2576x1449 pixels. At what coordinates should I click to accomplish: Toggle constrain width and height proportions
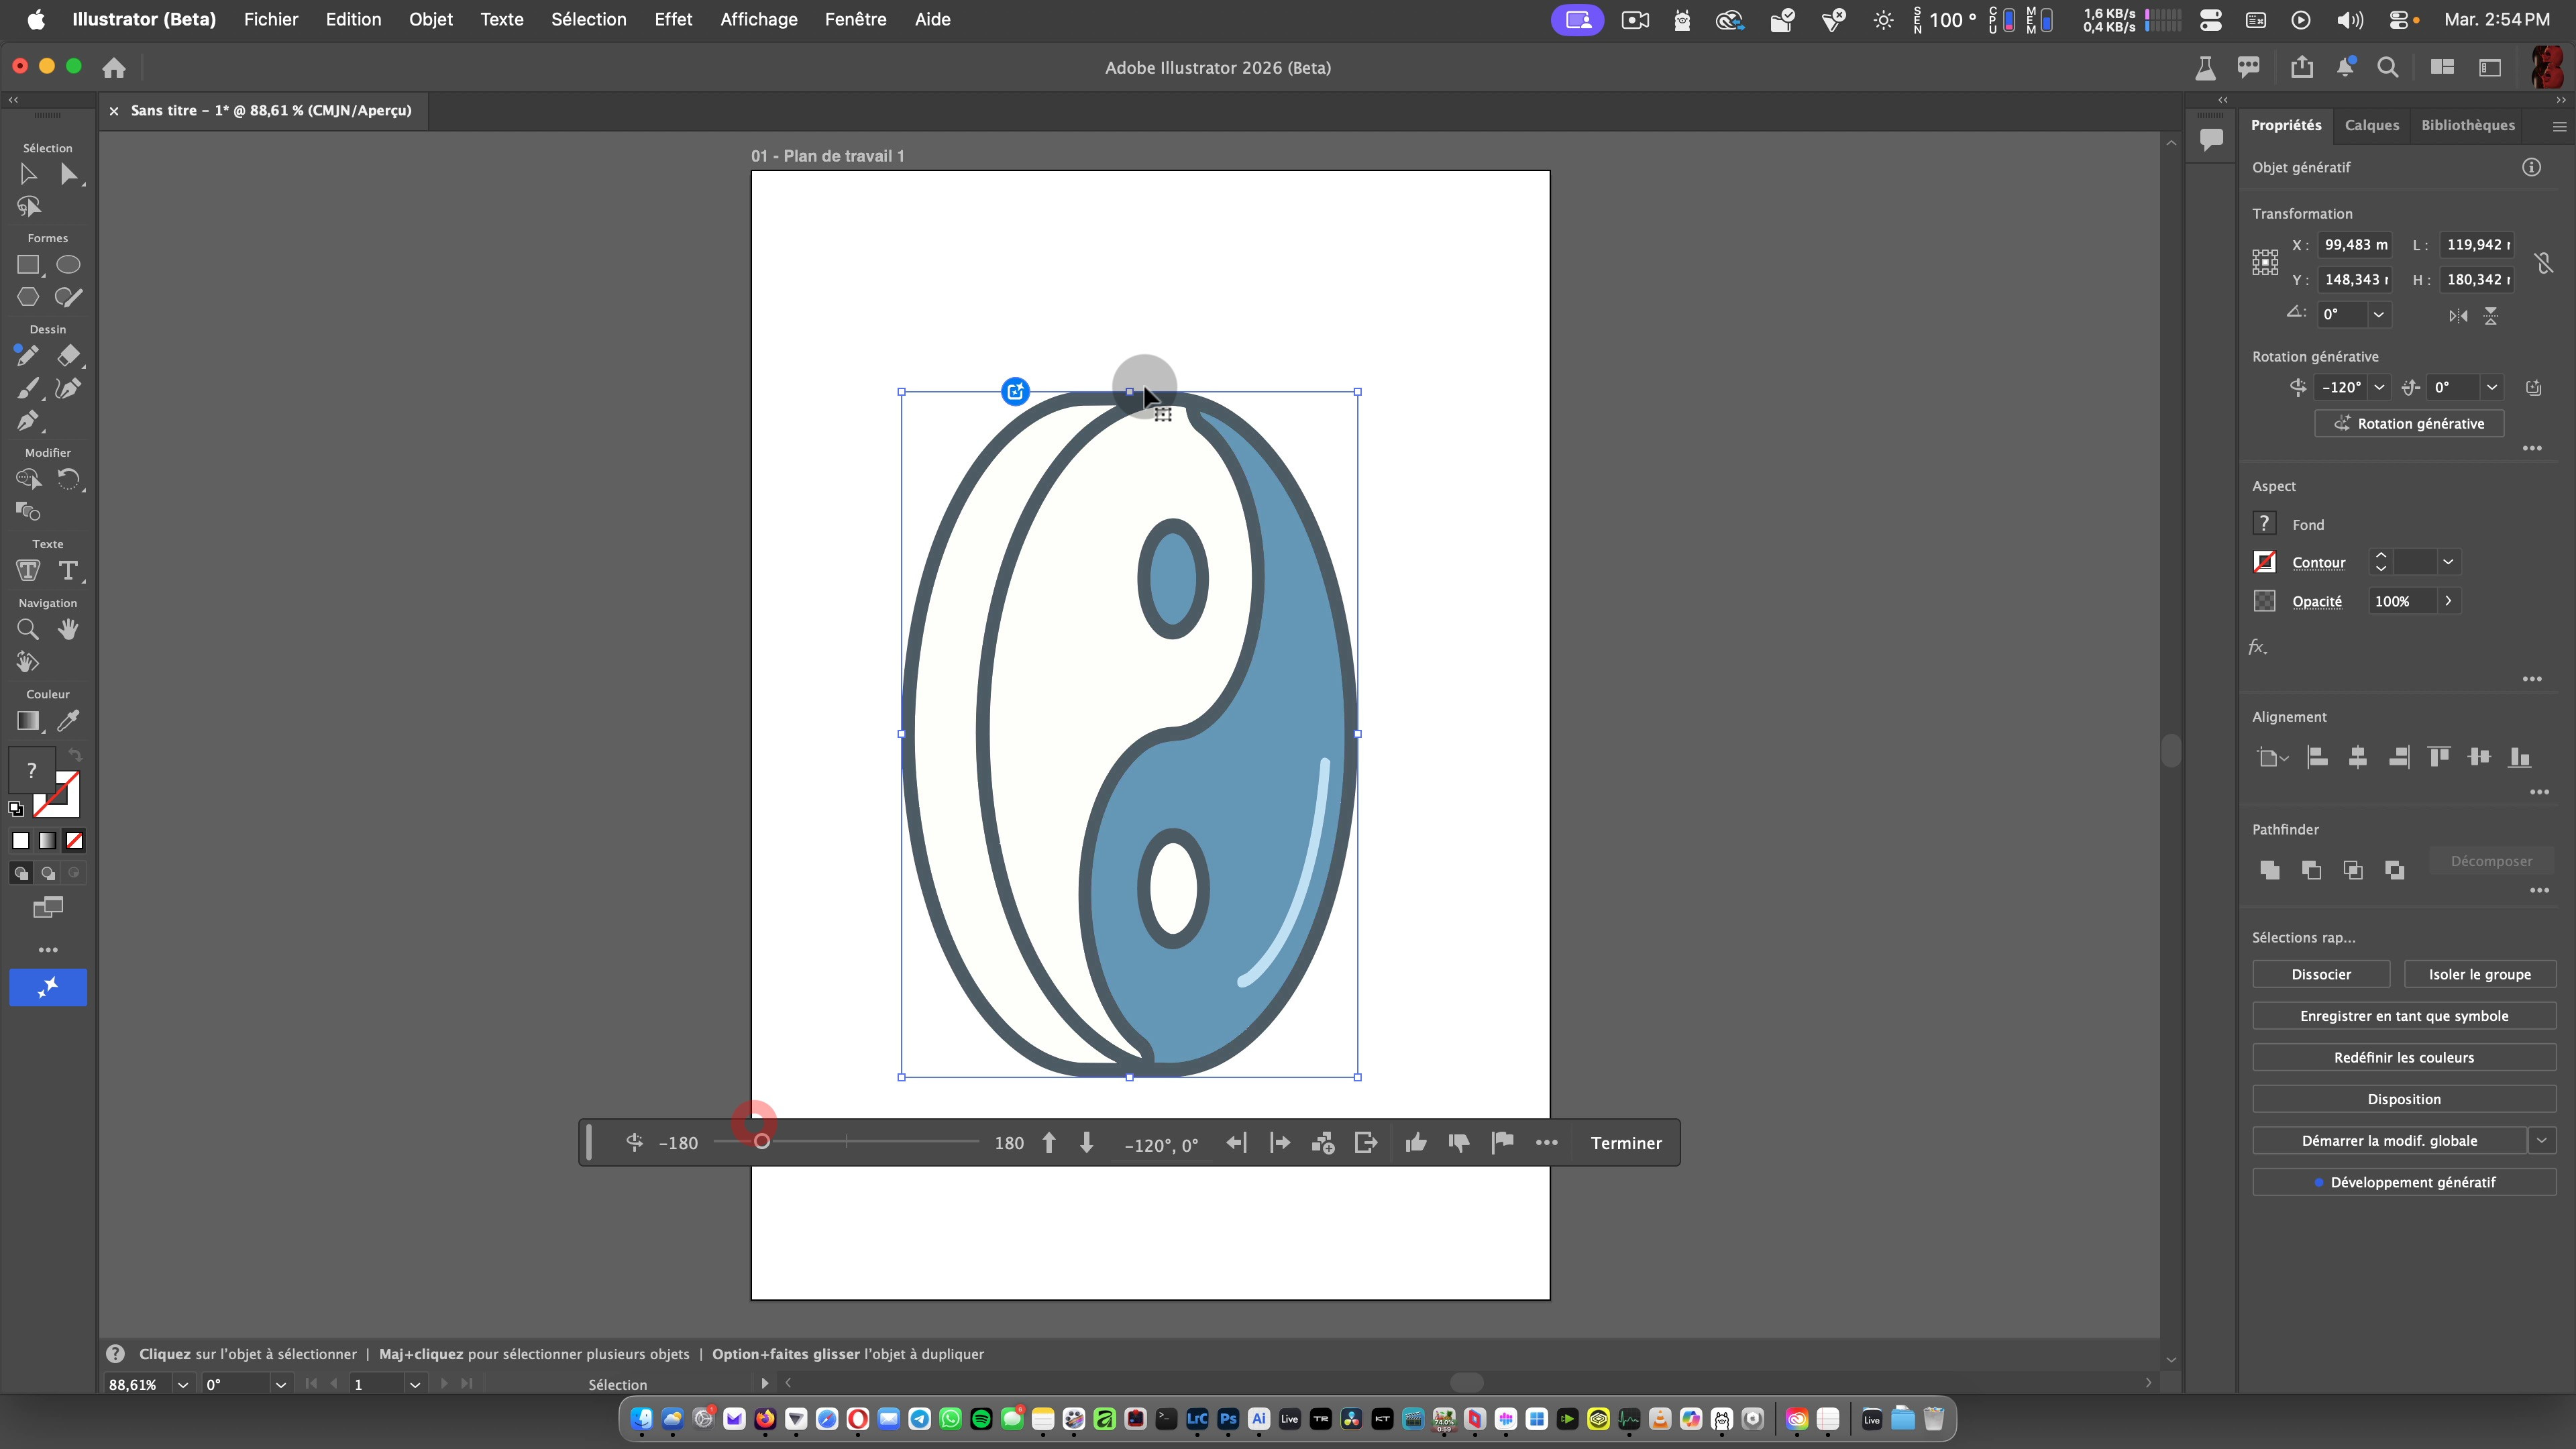pyautogui.click(x=2543, y=263)
